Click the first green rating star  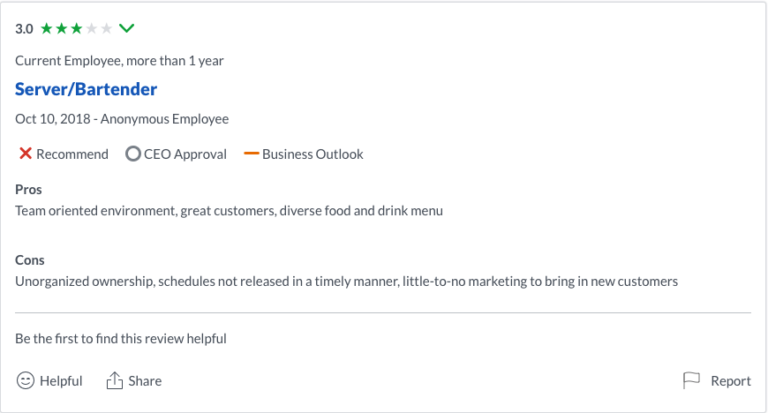click(47, 29)
